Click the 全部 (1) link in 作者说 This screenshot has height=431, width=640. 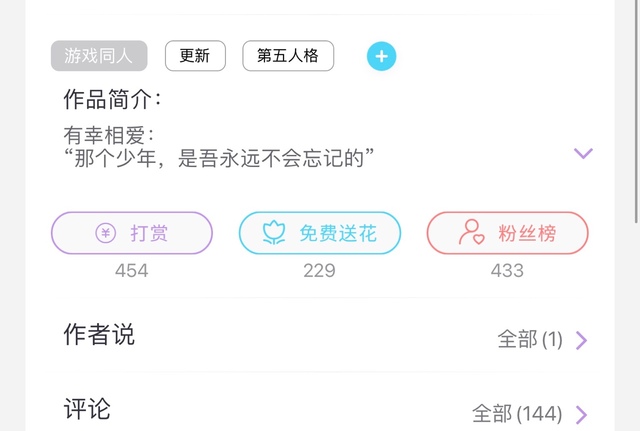pyautogui.click(x=530, y=340)
